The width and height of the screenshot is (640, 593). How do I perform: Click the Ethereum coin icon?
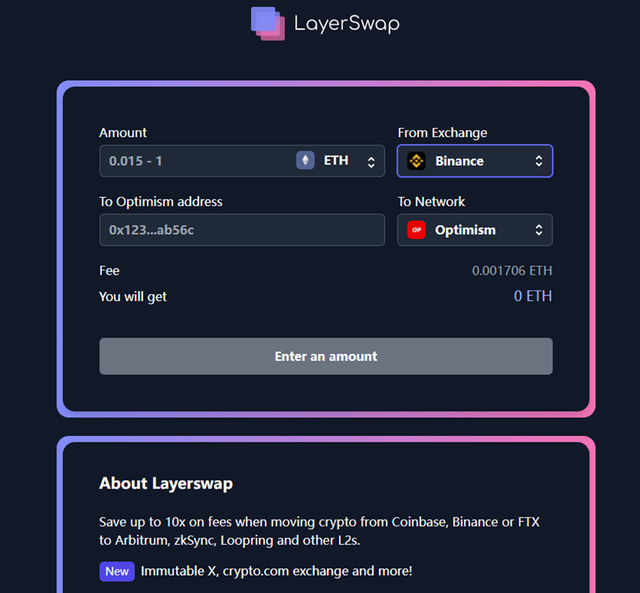(305, 160)
